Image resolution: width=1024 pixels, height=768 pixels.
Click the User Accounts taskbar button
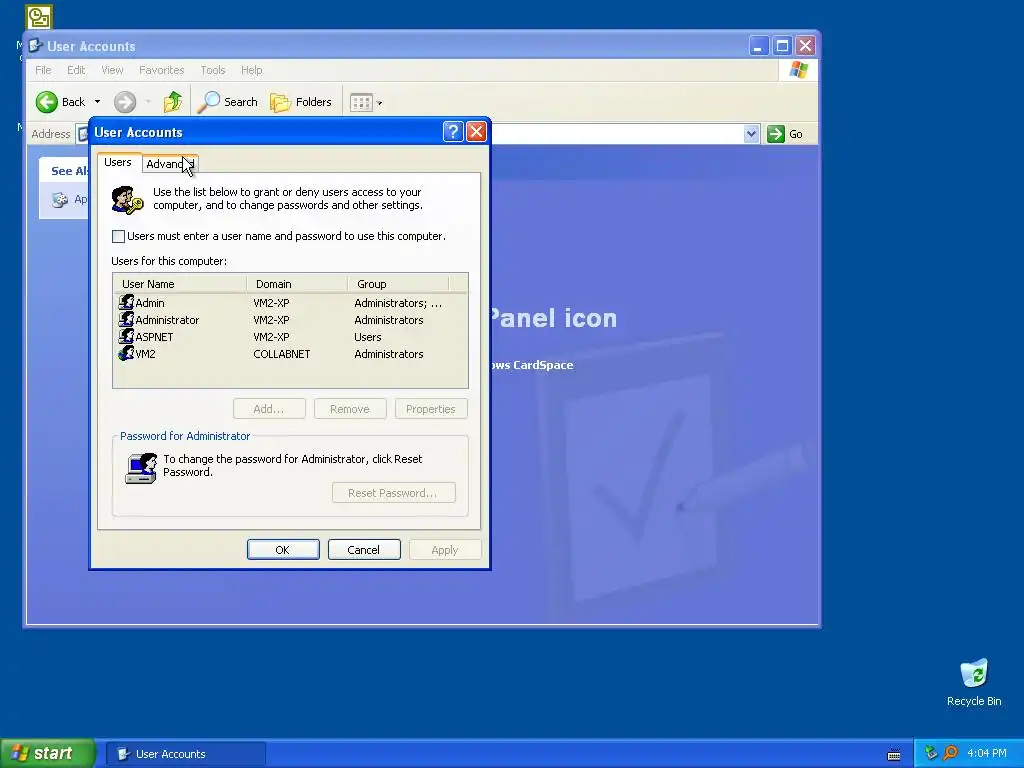pyautogui.click(x=185, y=754)
